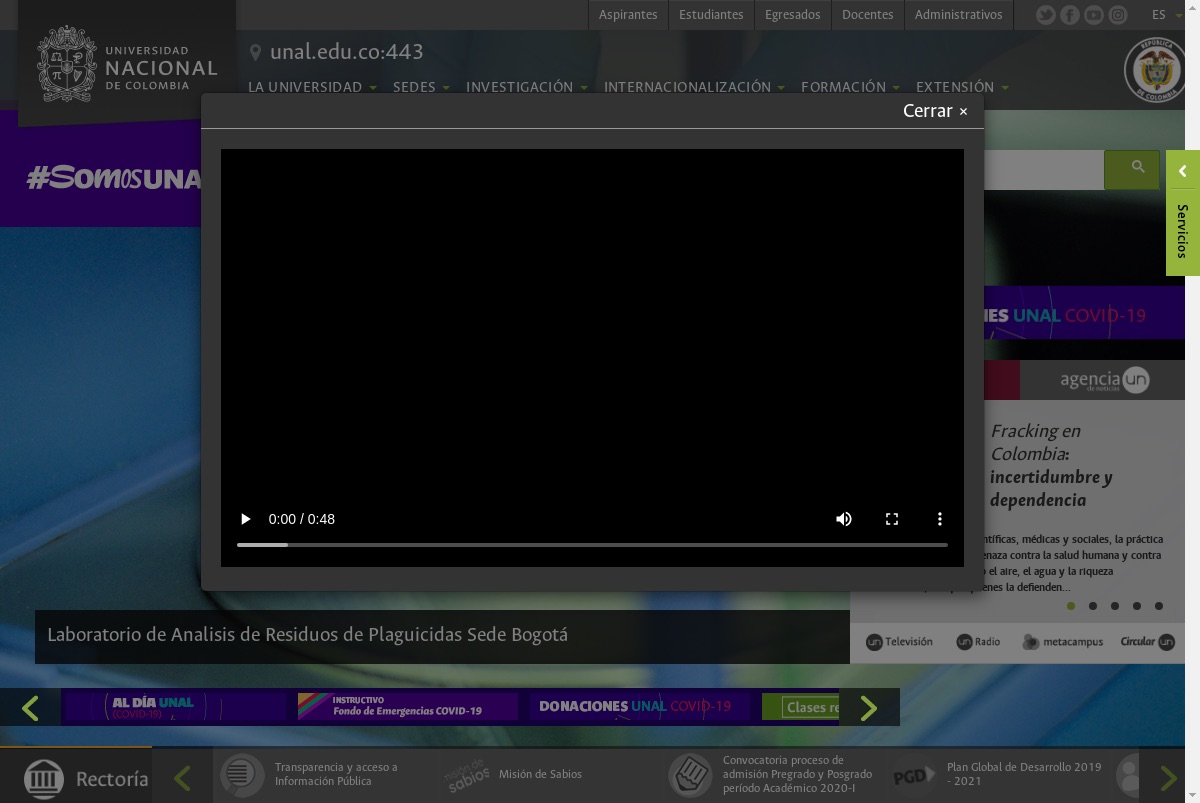Play the video in the popup
Image resolution: width=1200 pixels, height=803 pixels.
pos(245,519)
